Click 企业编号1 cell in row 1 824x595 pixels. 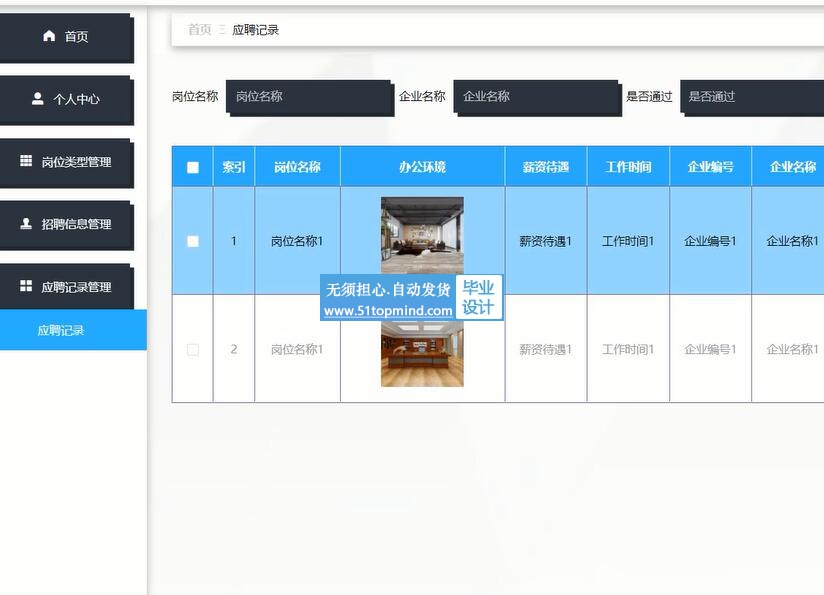tap(710, 241)
